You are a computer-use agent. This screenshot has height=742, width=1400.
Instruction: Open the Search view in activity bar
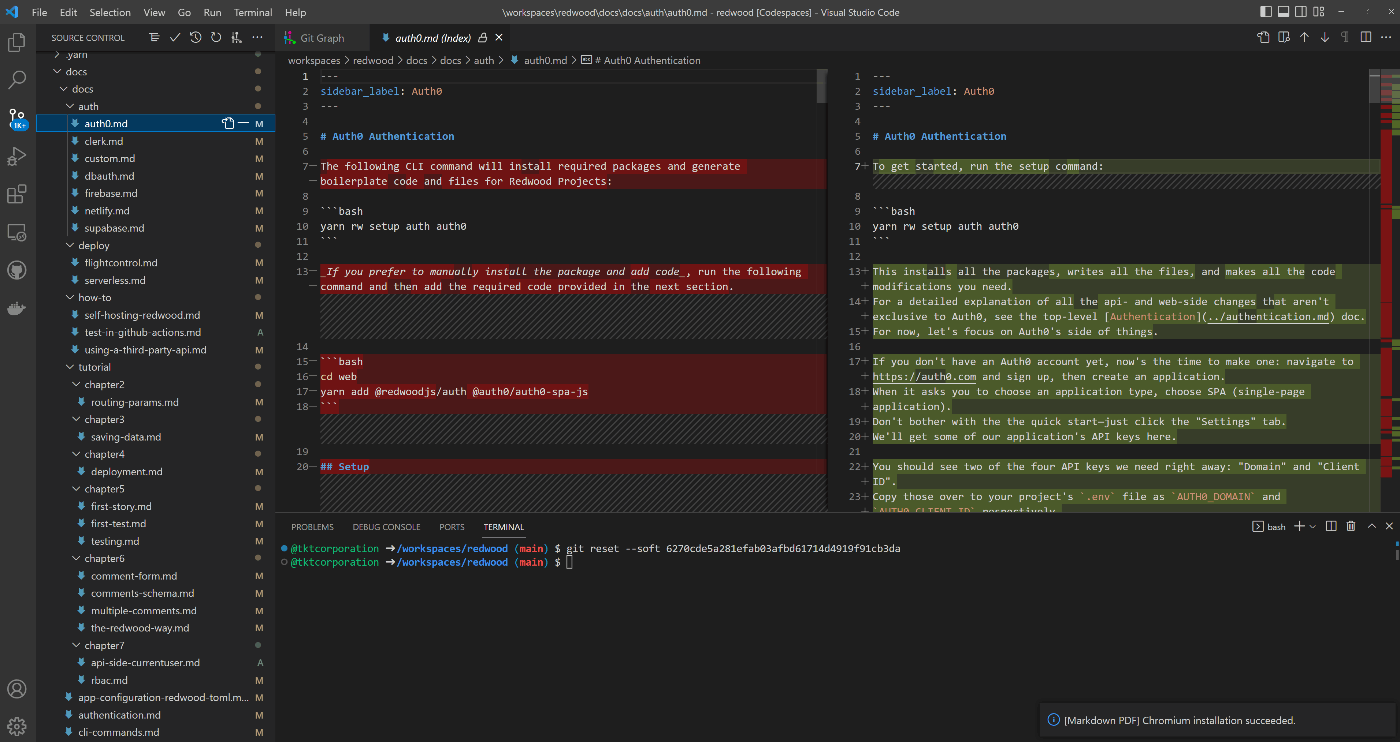click(17, 81)
